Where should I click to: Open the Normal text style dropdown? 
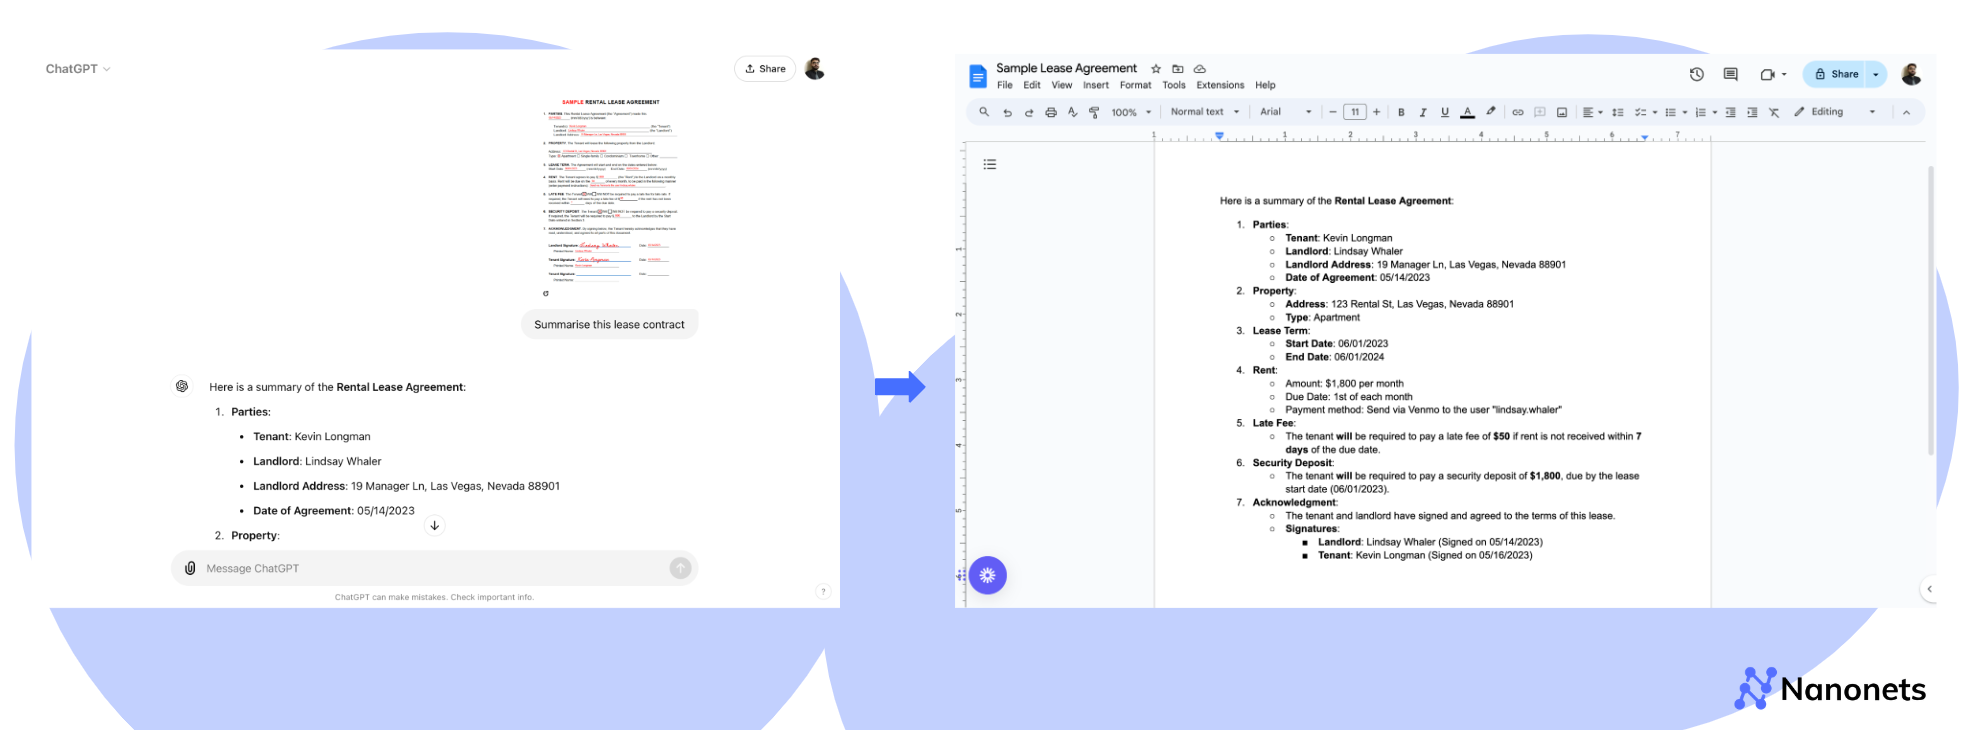point(1205,112)
